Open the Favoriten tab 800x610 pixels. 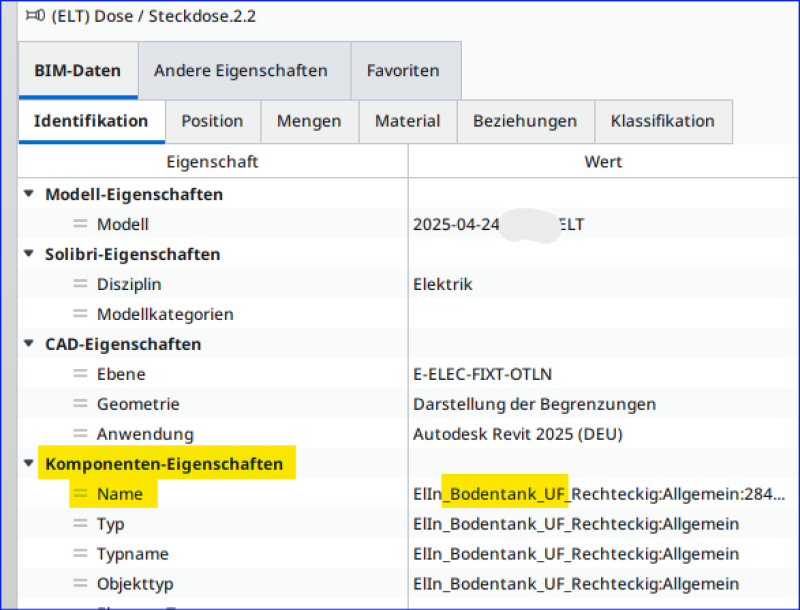tap(403, 71)
